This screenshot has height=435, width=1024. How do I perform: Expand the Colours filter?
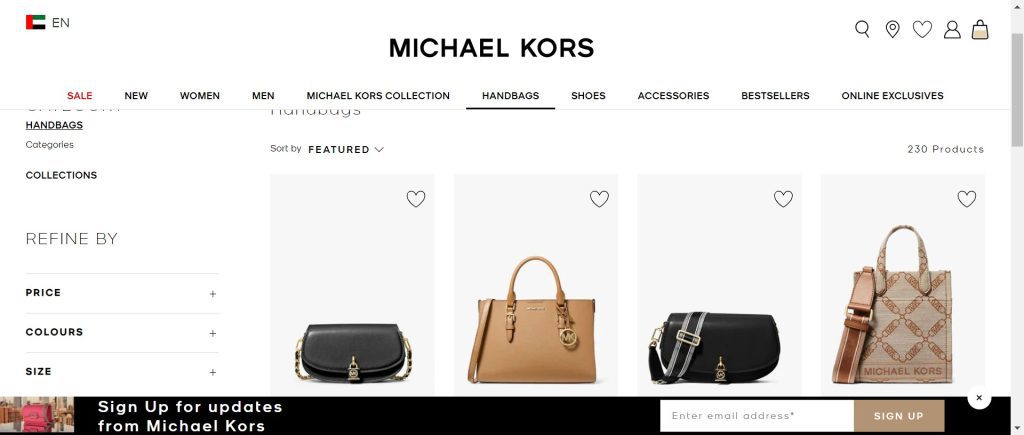pos(121,332)
